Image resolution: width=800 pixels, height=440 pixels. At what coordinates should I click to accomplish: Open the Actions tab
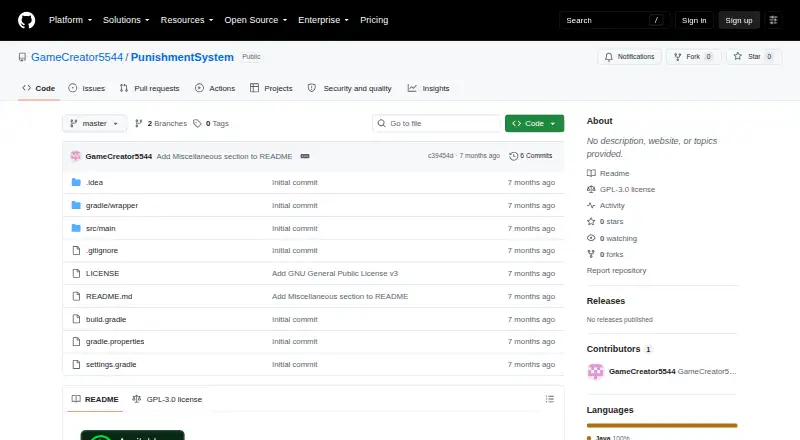(215, 88)
